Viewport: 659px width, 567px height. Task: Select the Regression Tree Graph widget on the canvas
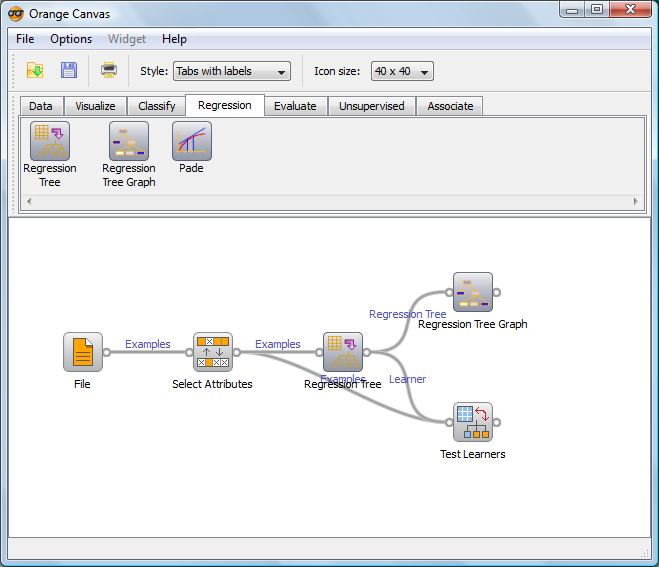click(473, 292)
